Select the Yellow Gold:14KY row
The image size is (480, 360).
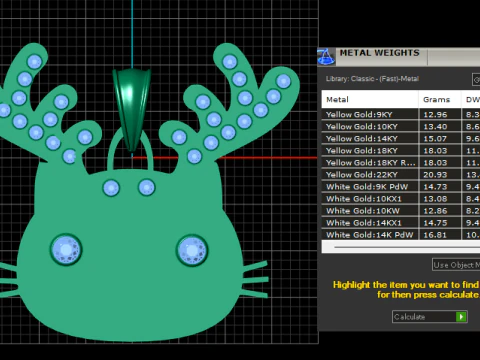click(401, 138)
